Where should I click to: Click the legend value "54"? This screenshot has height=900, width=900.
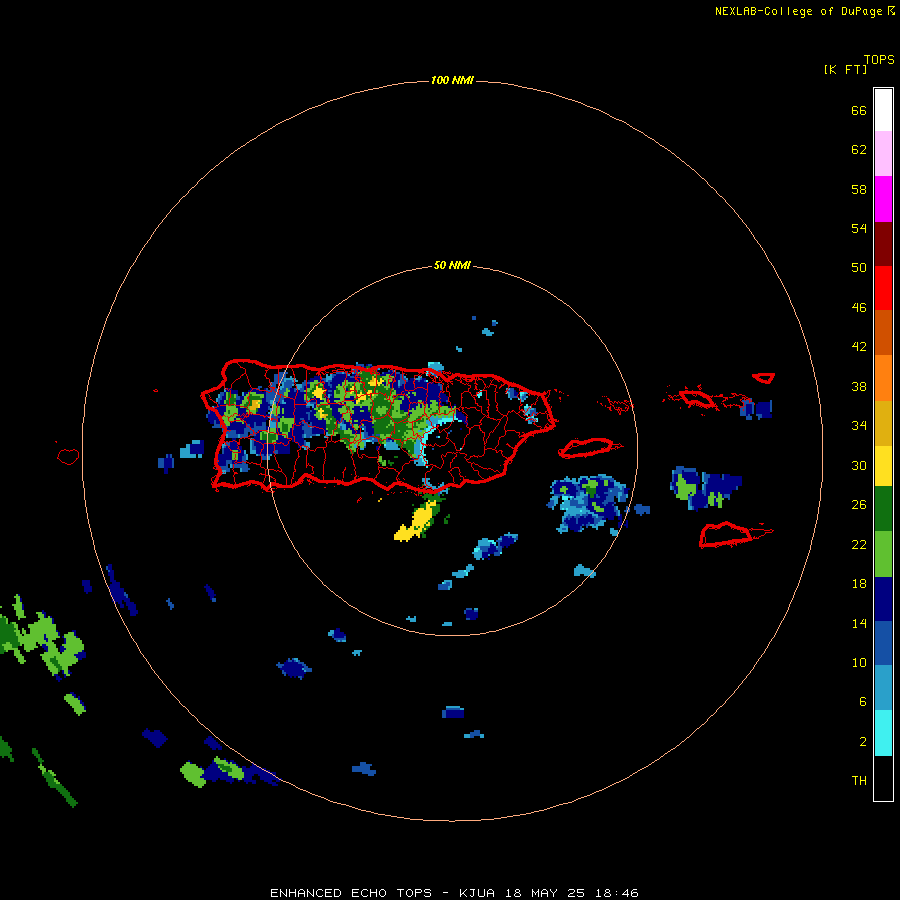click(x=859, y=228)
